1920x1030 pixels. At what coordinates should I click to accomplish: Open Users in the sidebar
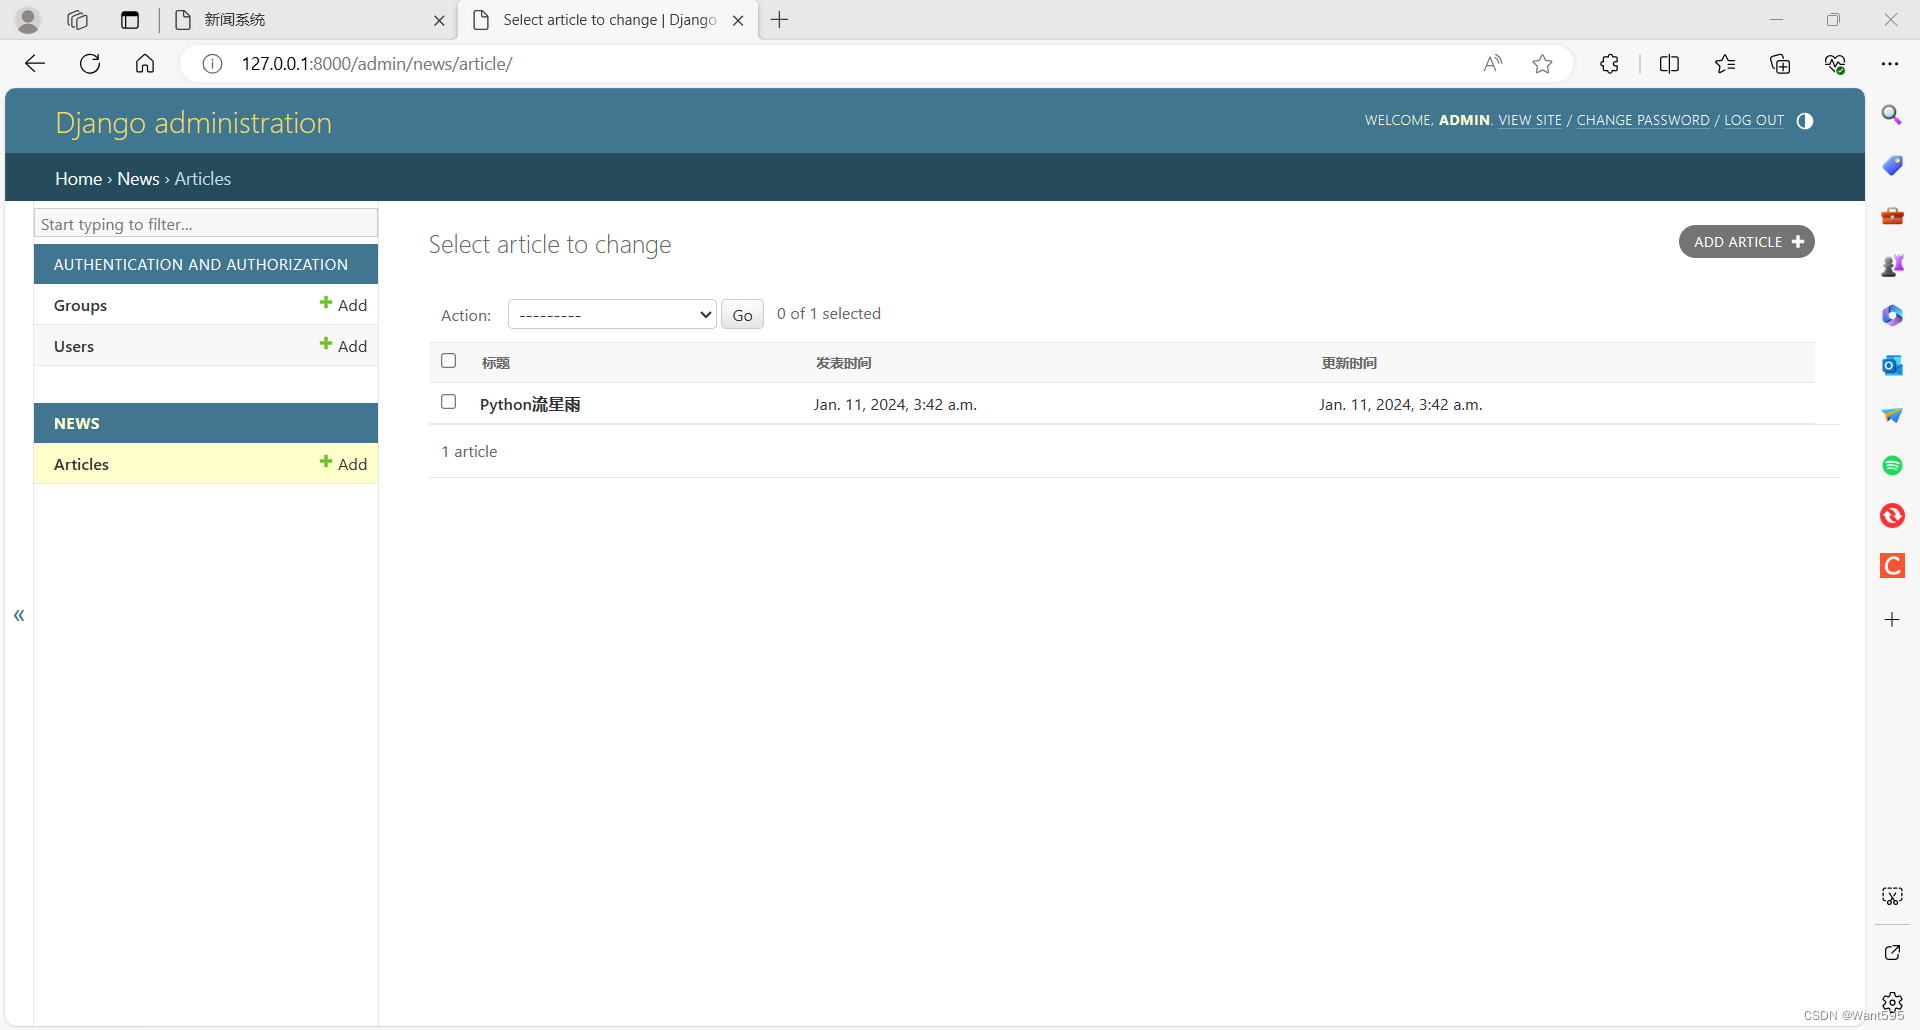pyautogui.click(x=74, y=347)
